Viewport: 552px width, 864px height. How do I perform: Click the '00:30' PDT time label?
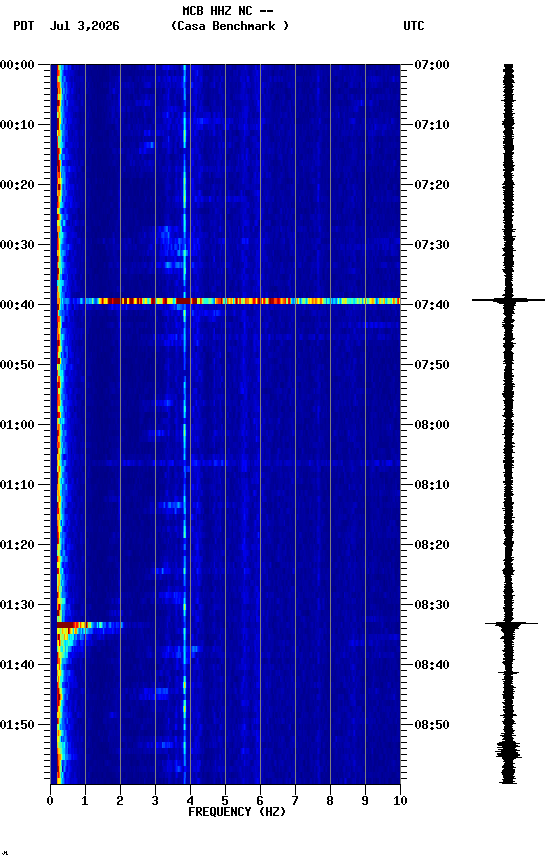(17, 245)
